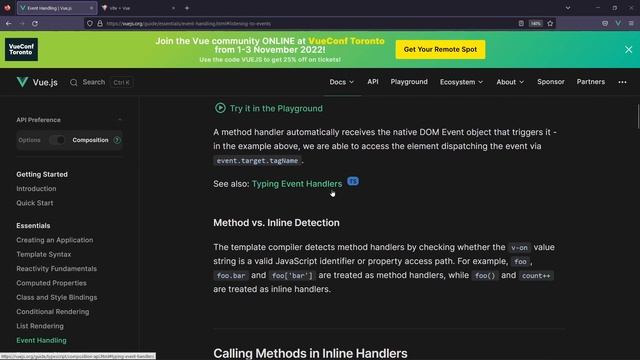Click the Vue.js logo icon
This screenshot has height=360, width=640.
(x=22, y=82)
